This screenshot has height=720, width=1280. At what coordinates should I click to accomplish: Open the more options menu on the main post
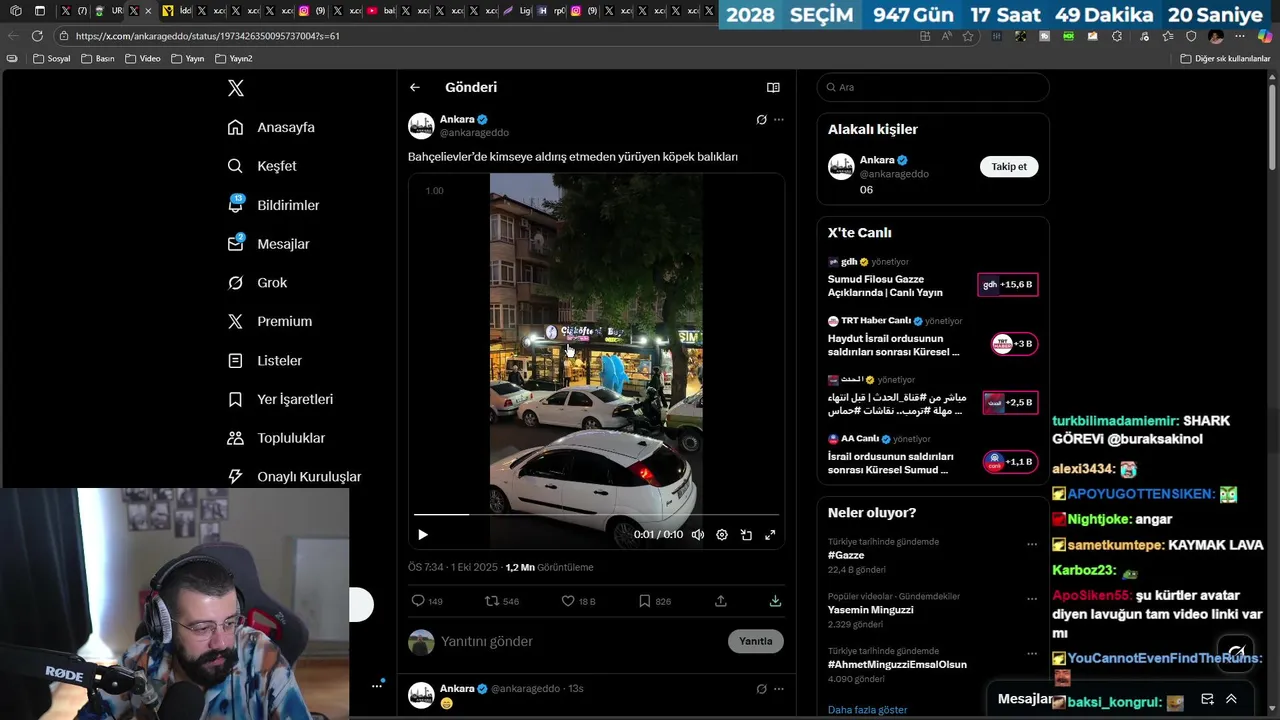pos(779,120)
